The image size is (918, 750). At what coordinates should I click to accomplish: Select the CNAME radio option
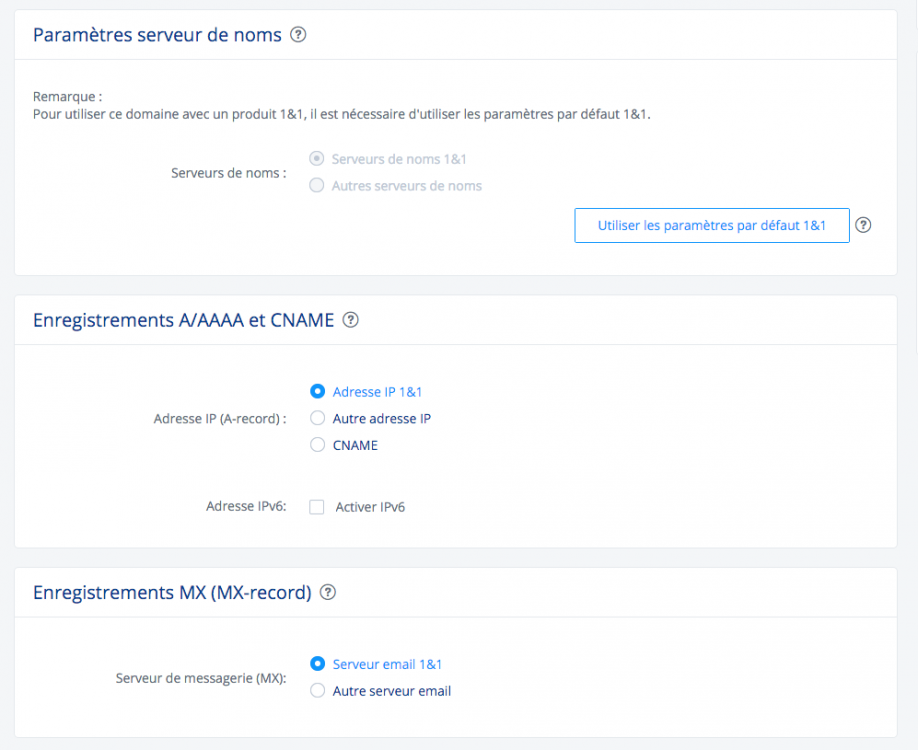tap(318, 445)
